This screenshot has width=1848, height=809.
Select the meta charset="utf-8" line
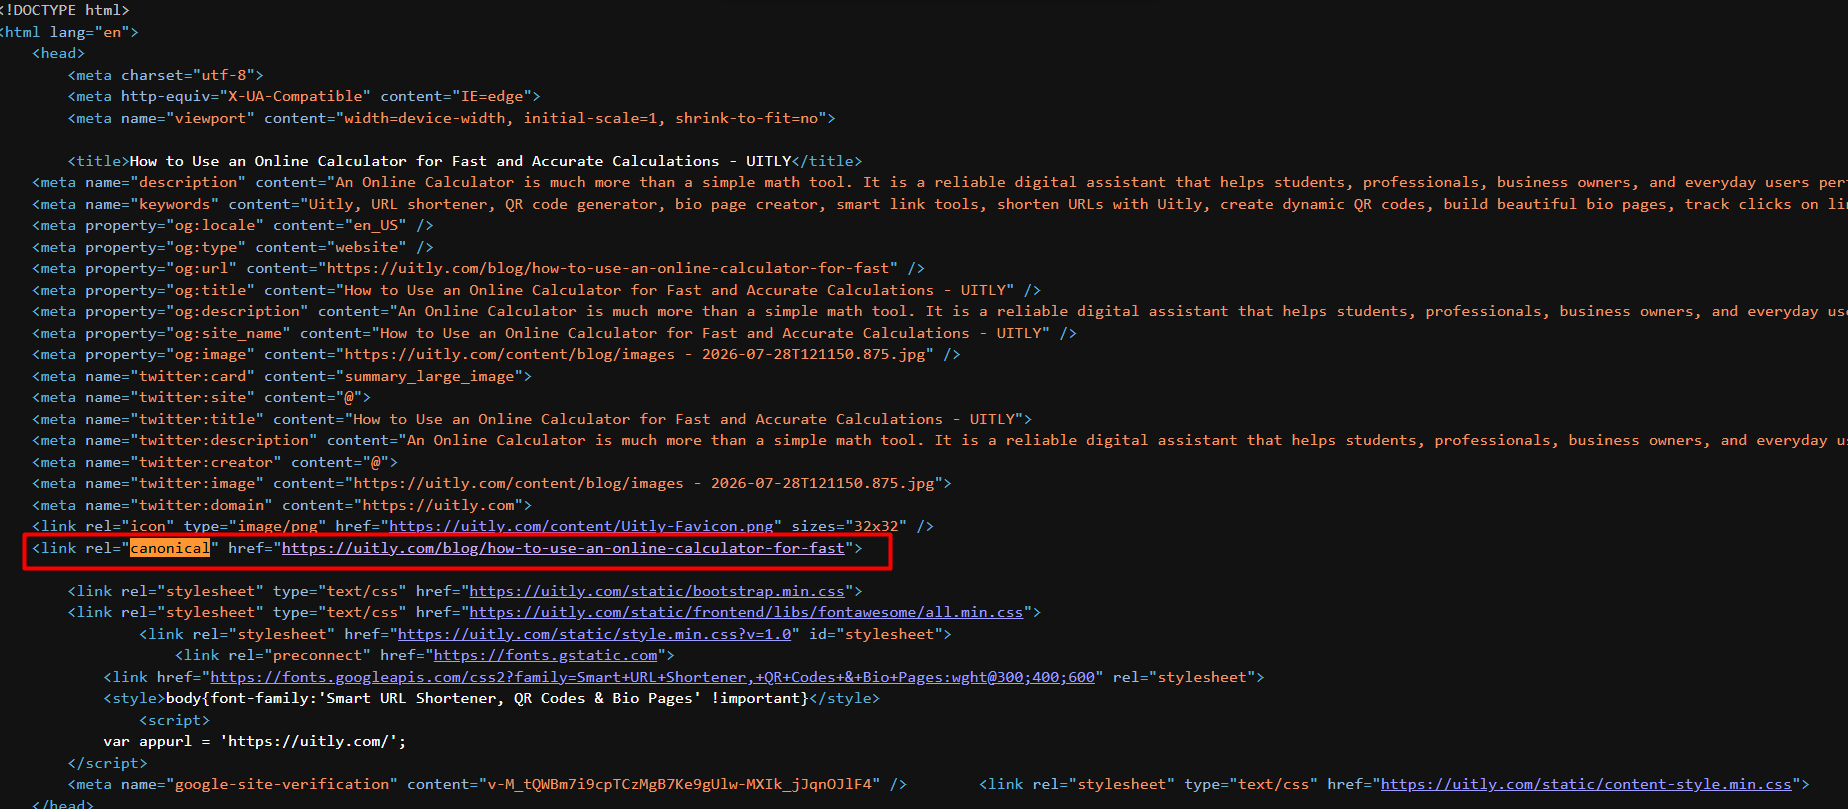pyautogui.click(x=166, y=75)
